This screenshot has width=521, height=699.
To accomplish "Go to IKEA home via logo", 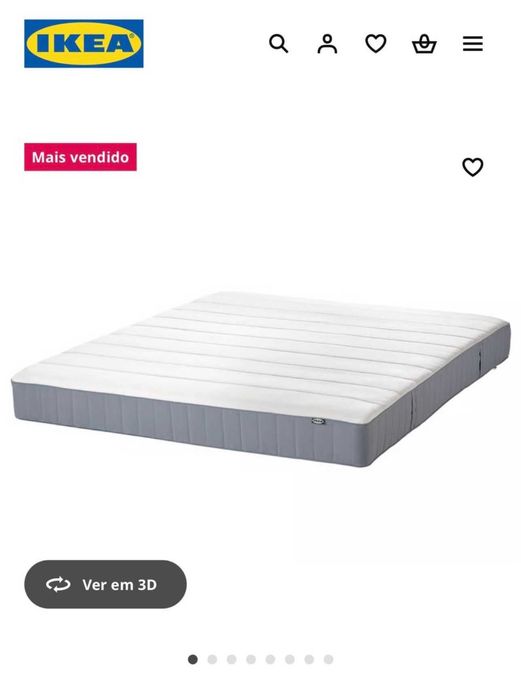I will (84, 44).
